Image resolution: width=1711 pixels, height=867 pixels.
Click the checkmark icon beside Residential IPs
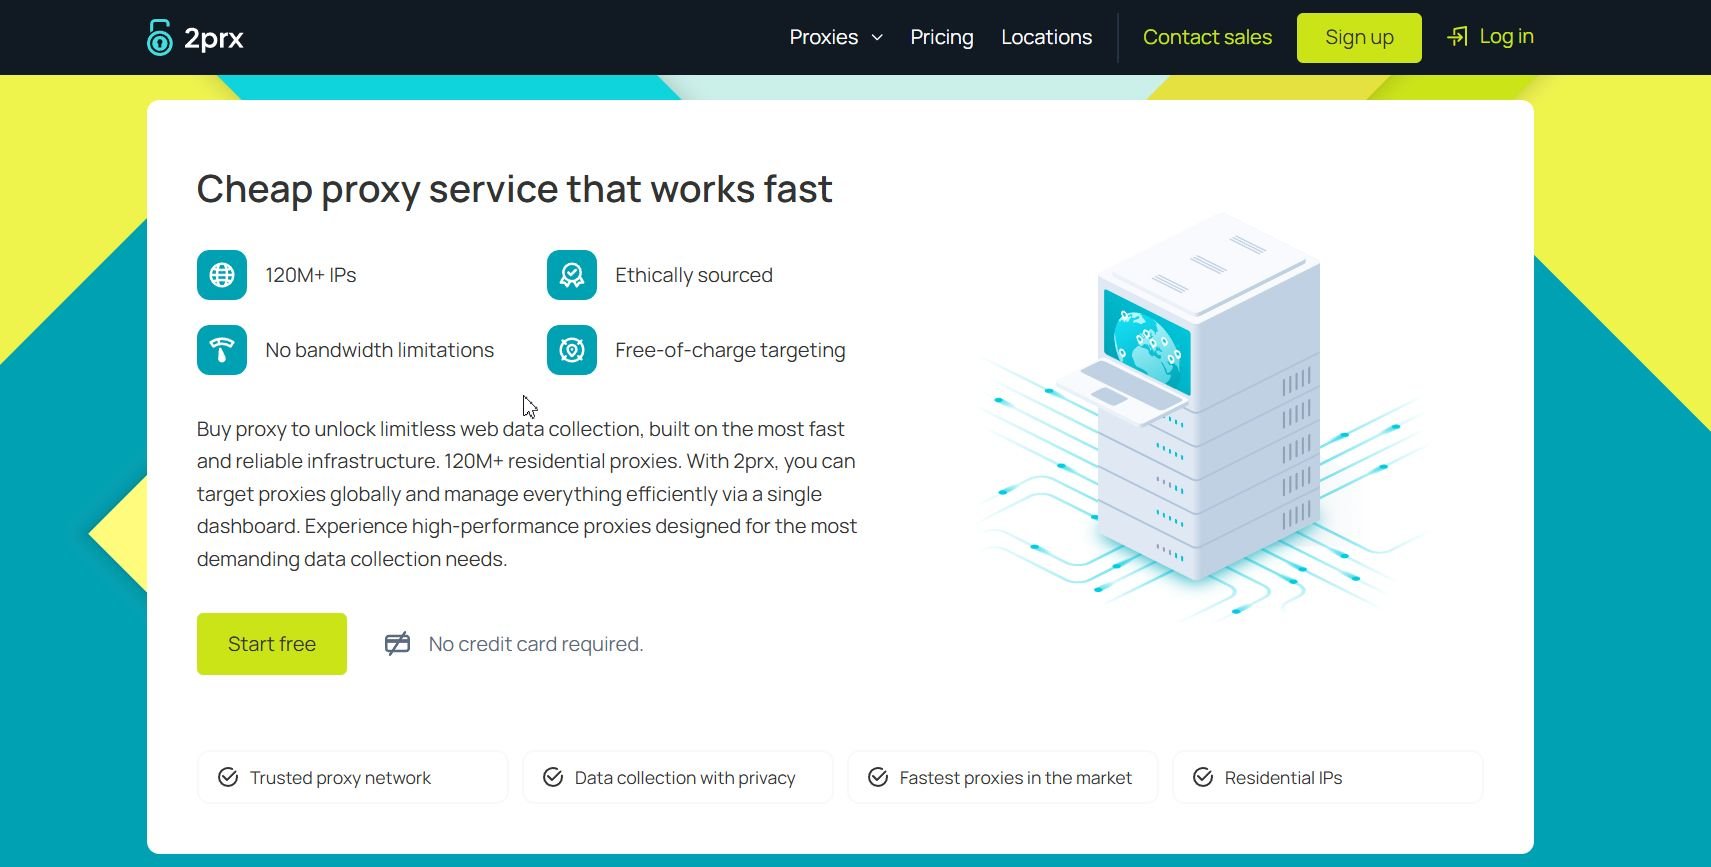pyautogui.click(x=1203, y=777)
